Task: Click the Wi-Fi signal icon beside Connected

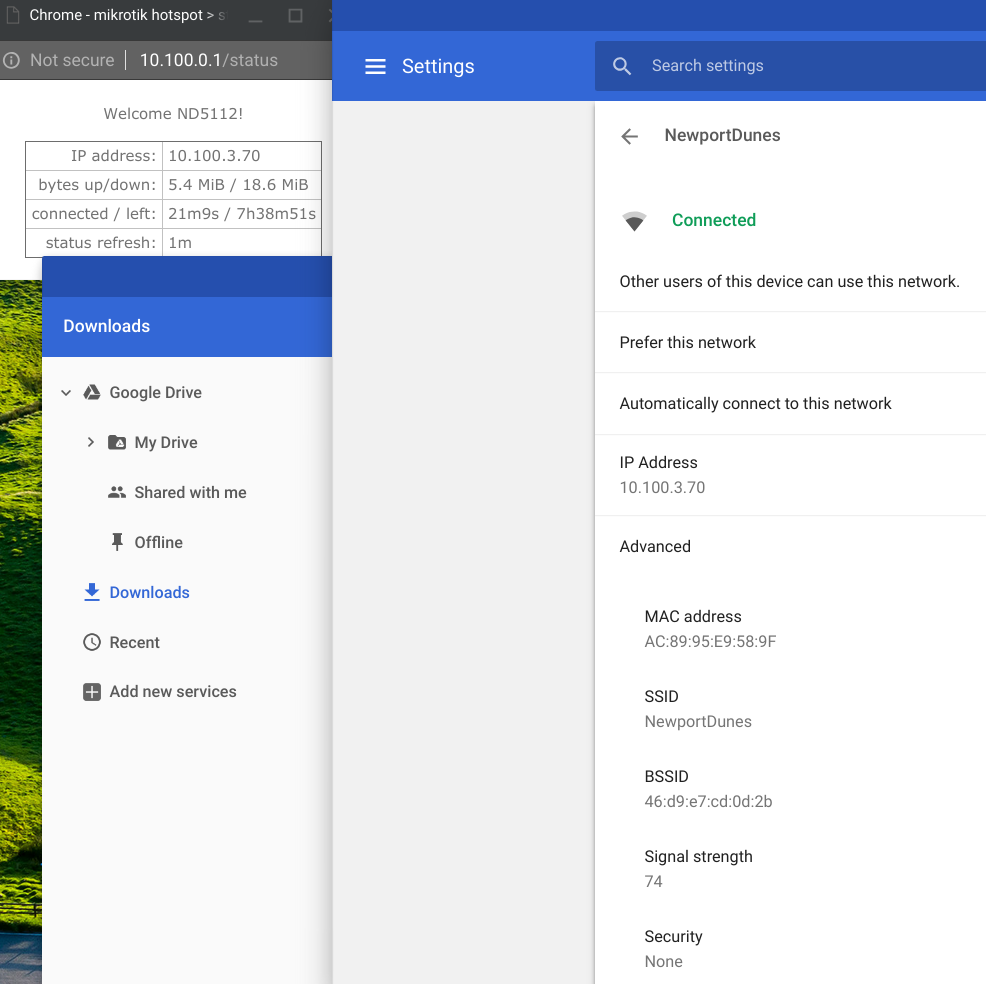Action: (x=634, y=221)
